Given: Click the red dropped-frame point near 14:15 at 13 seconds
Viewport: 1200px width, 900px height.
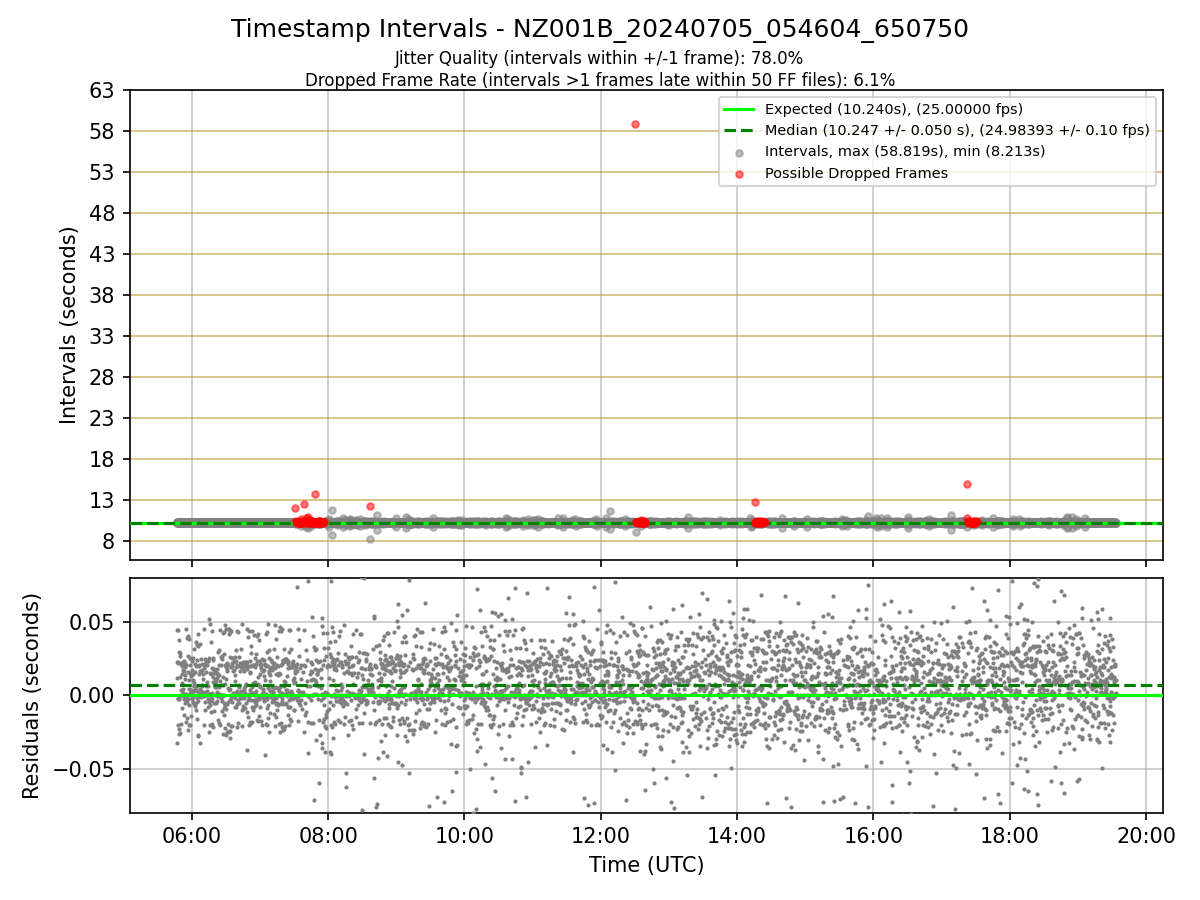Looking at the screenshot, I should (x=755, y=502).
